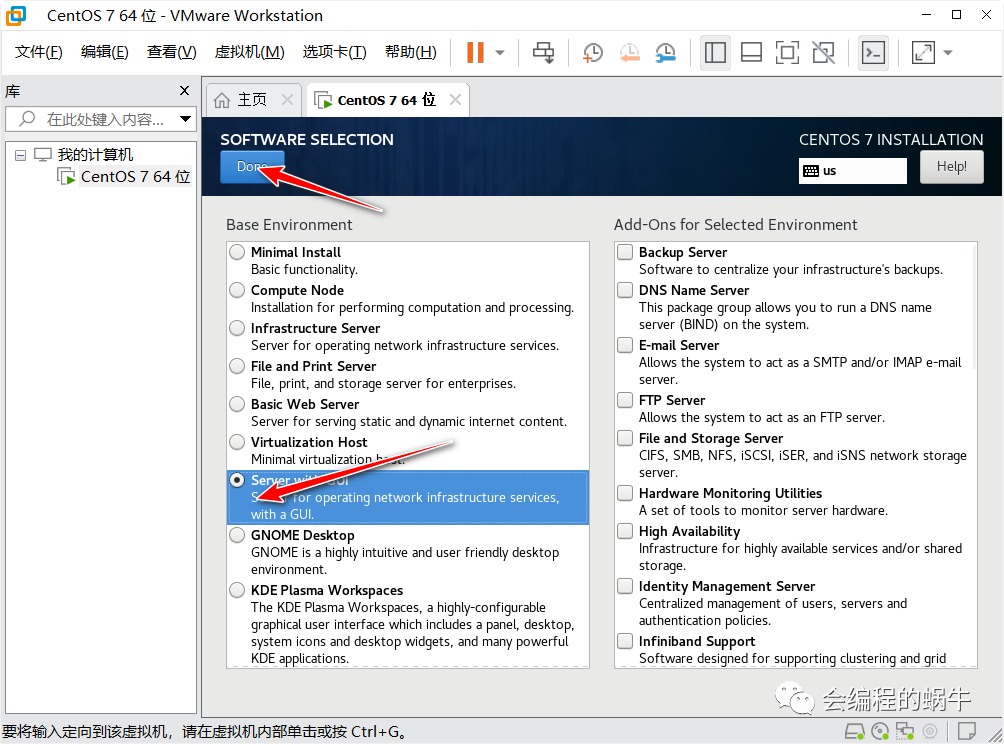Click the hard disk status bar icon
The width and height of the screenshot is (1004, 744).
pos(855,731)
